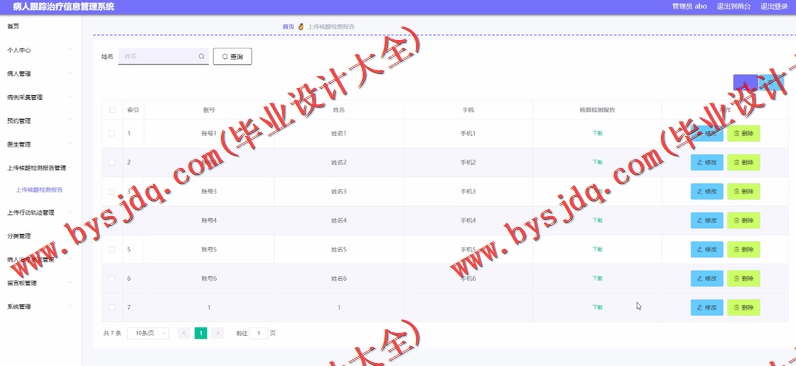This screenshot has height=366, width=796.
Task: Click the 账号3 cell
Action: click(x=209, y=191)
